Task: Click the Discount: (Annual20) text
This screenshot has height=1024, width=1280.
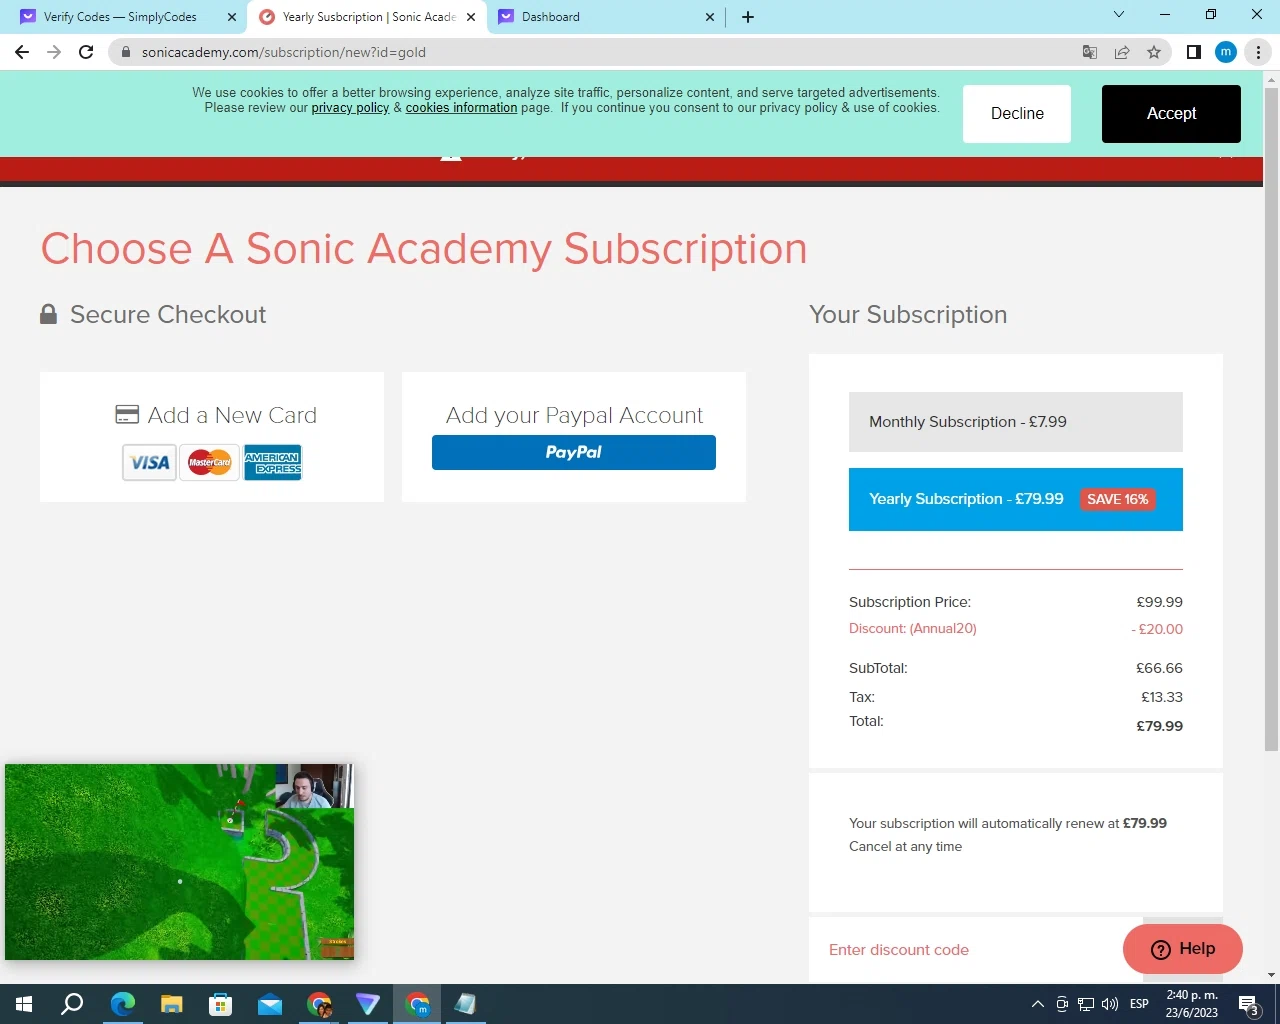Action: (913, 629)
